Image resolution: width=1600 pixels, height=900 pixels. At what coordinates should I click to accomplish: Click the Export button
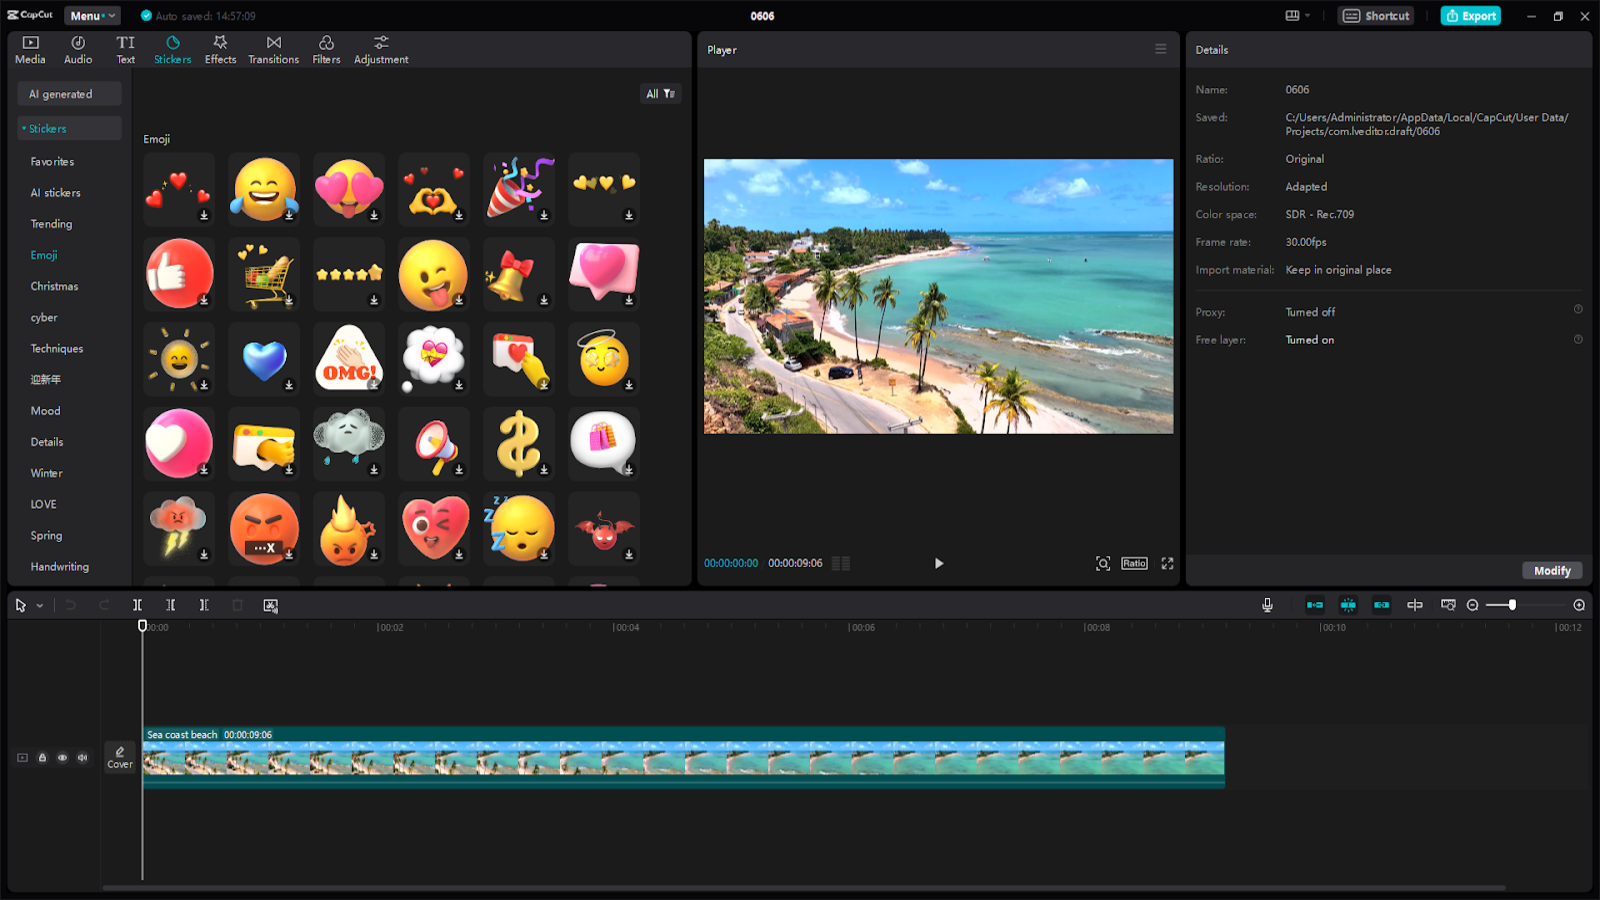click(x=1470, y=16)
